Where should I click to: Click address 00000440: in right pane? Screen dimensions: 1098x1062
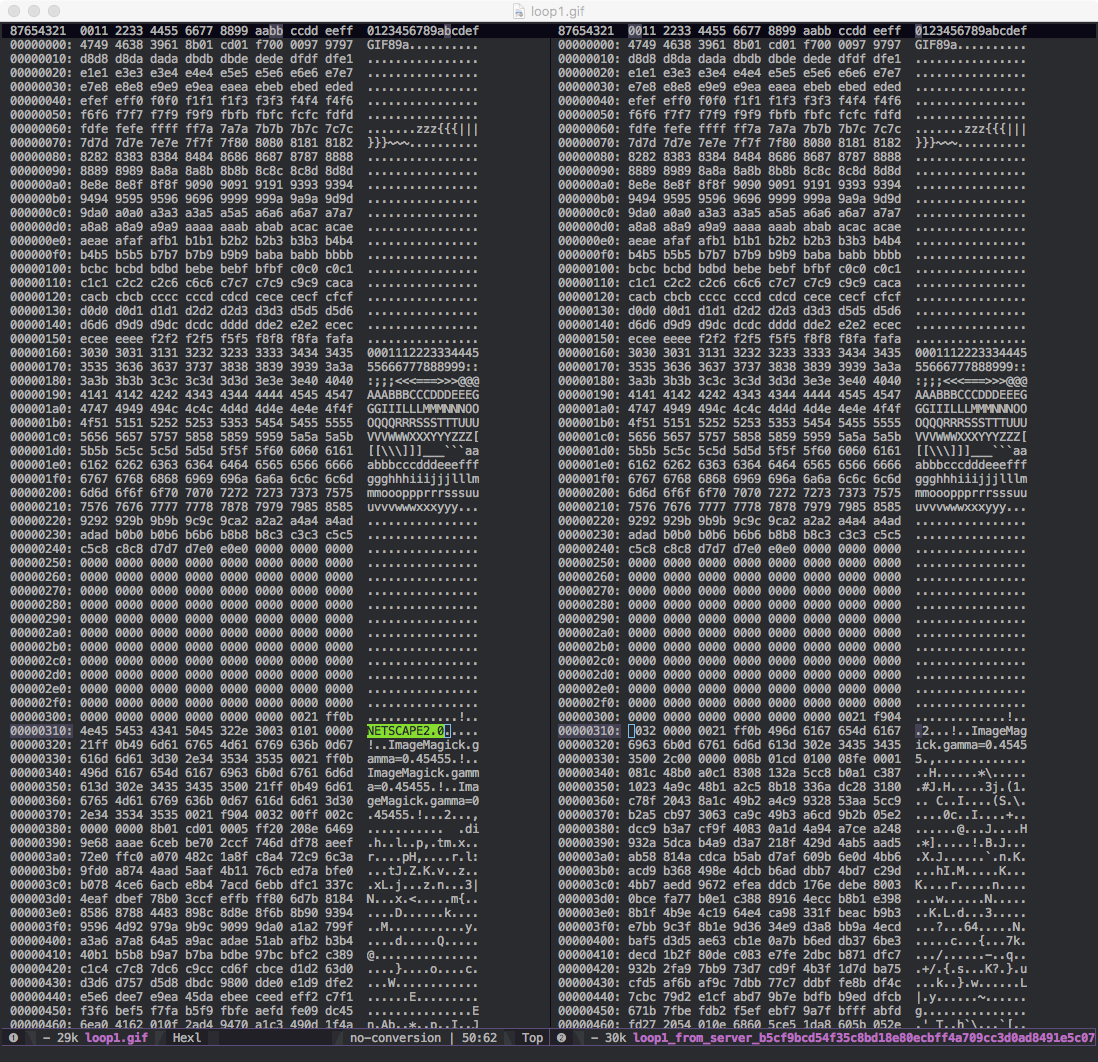pyautogui.click(x=589, y=997)
